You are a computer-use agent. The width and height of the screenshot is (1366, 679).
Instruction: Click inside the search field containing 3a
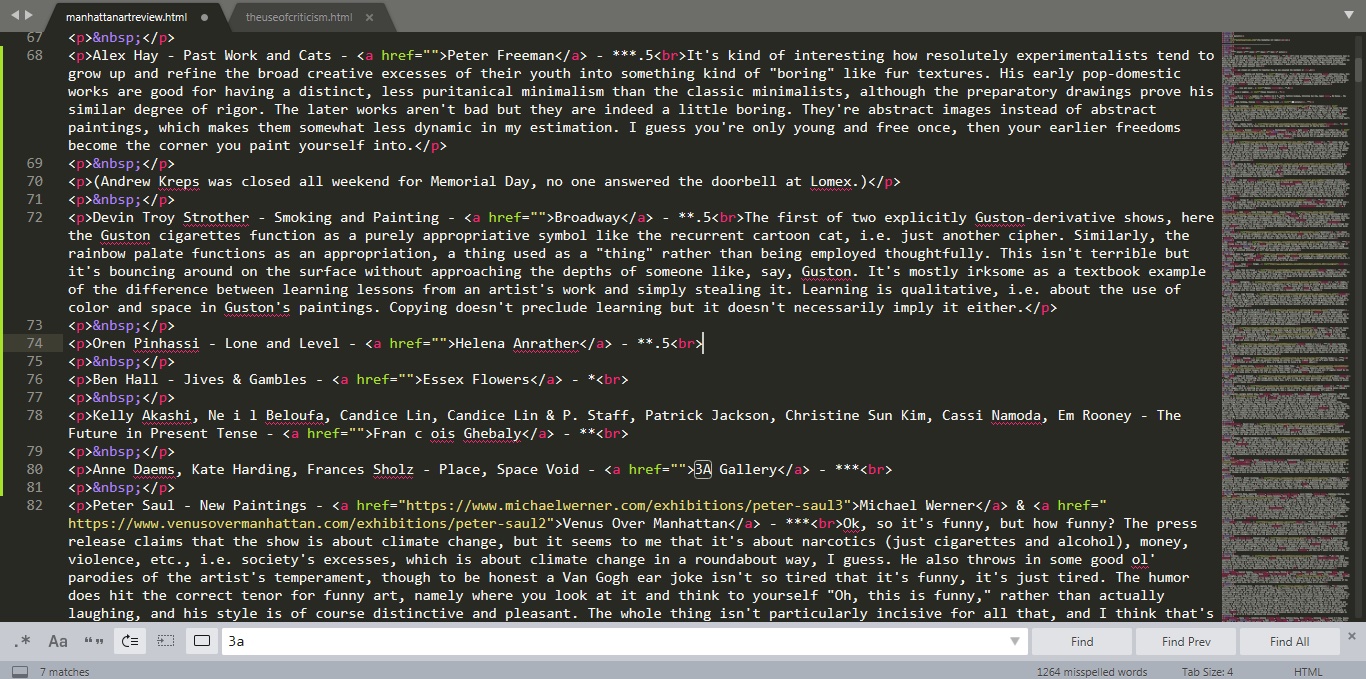[500, 640]
